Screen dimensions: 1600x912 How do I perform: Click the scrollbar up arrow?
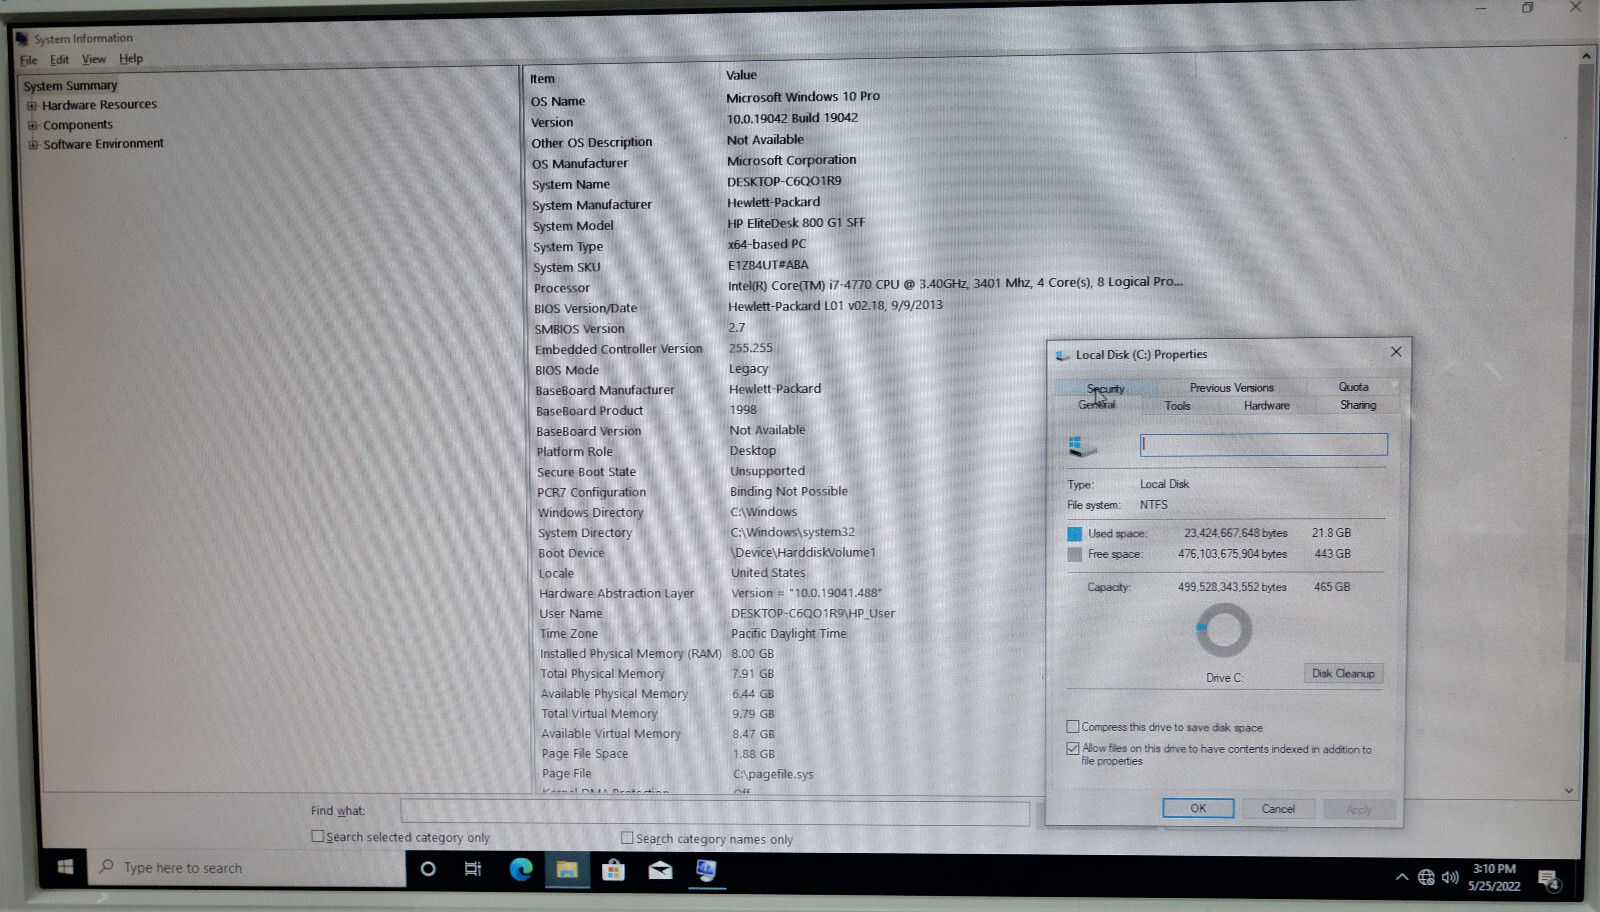1586,56
